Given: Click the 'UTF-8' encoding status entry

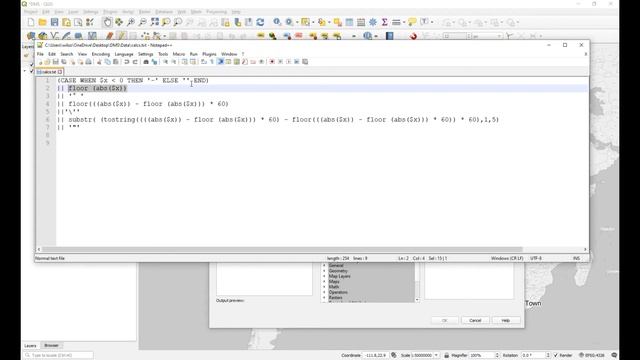Looking at the screenshot, I should point(536,258).
